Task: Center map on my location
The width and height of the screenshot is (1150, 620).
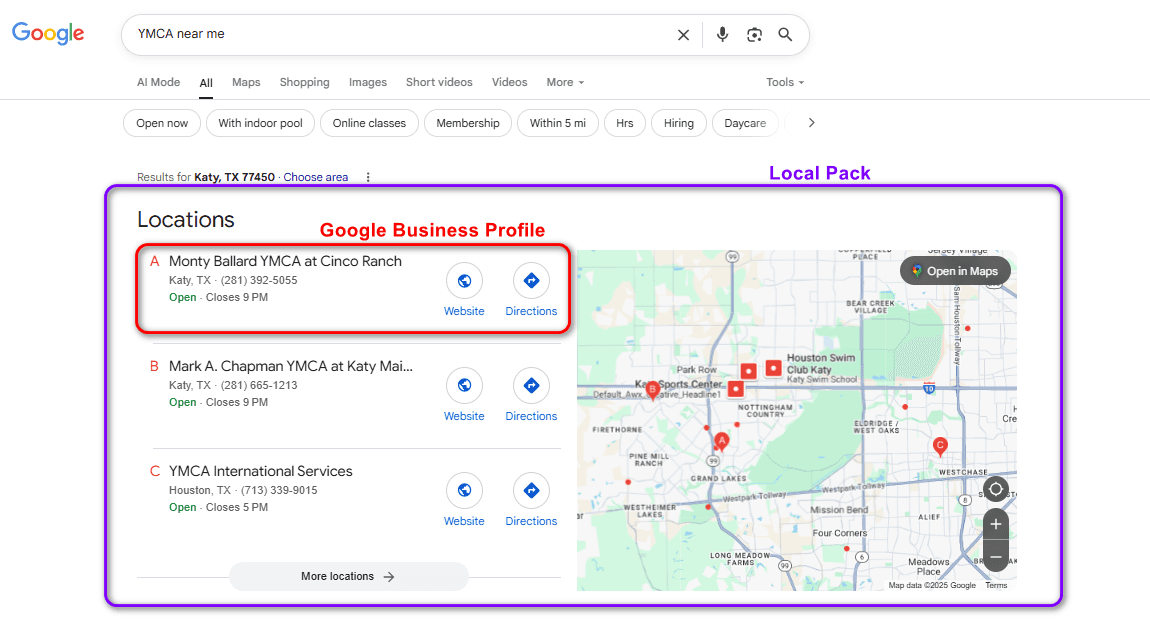Action: point(995,490)
